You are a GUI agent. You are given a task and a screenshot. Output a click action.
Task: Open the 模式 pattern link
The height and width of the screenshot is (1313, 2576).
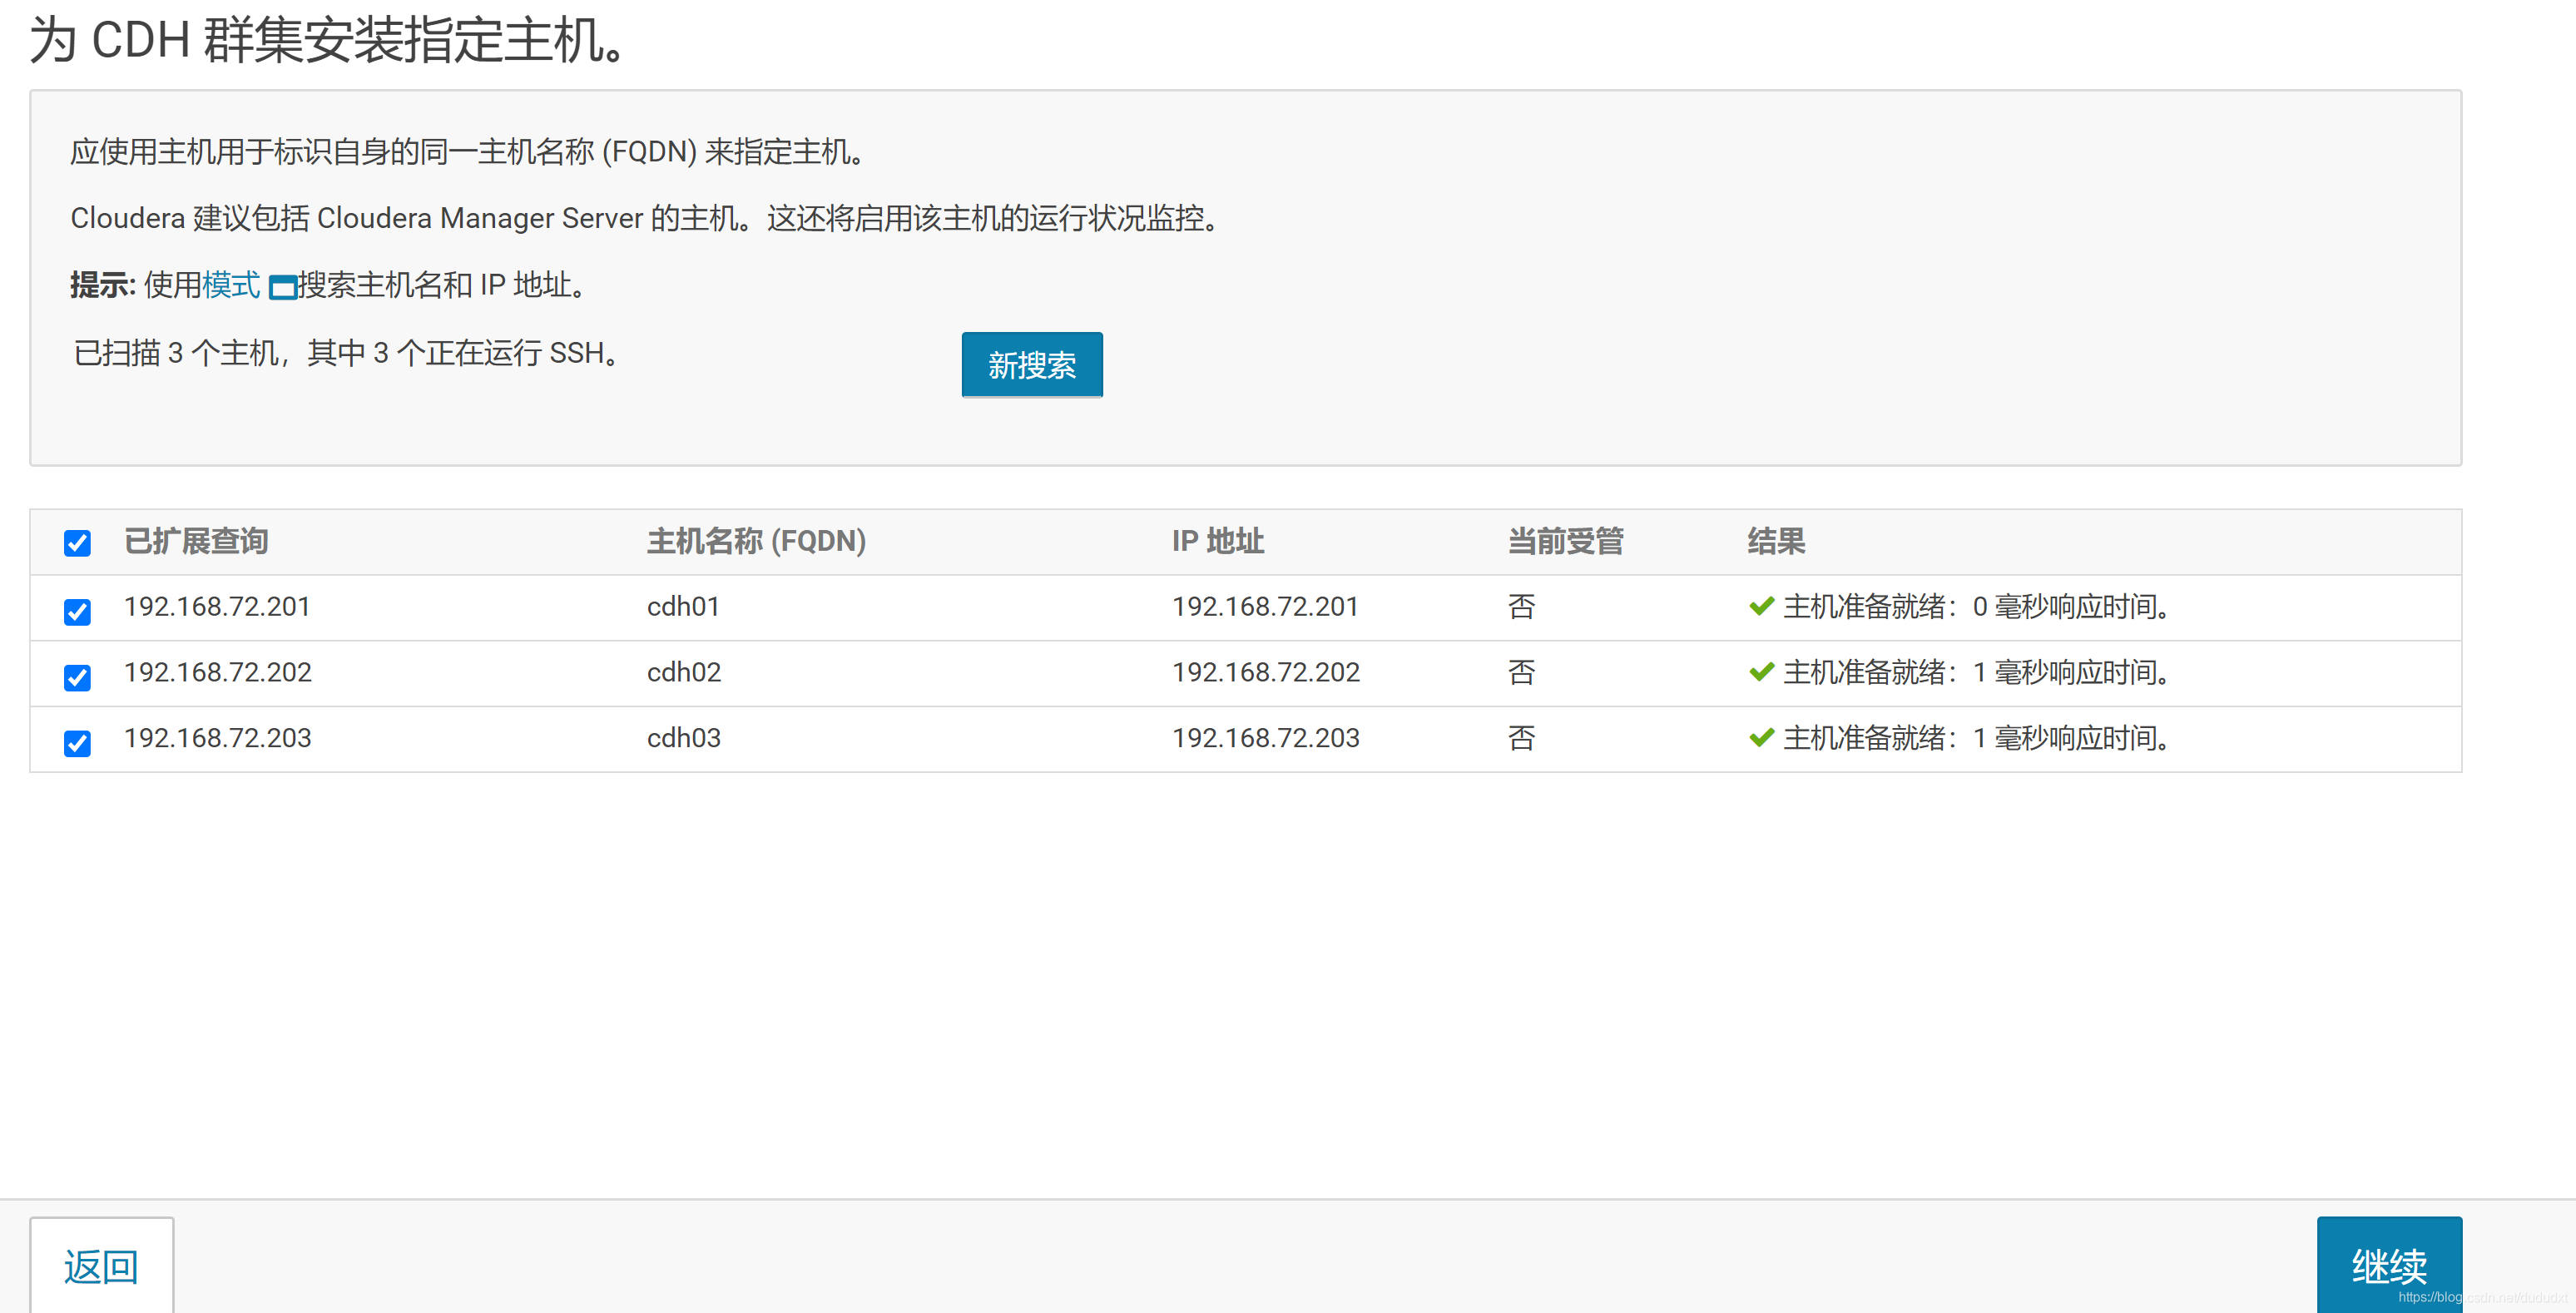tap(231, 285)
